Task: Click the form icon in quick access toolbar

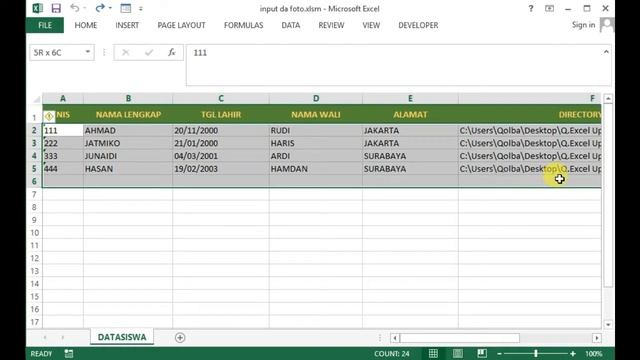Action: pos(126,8)
